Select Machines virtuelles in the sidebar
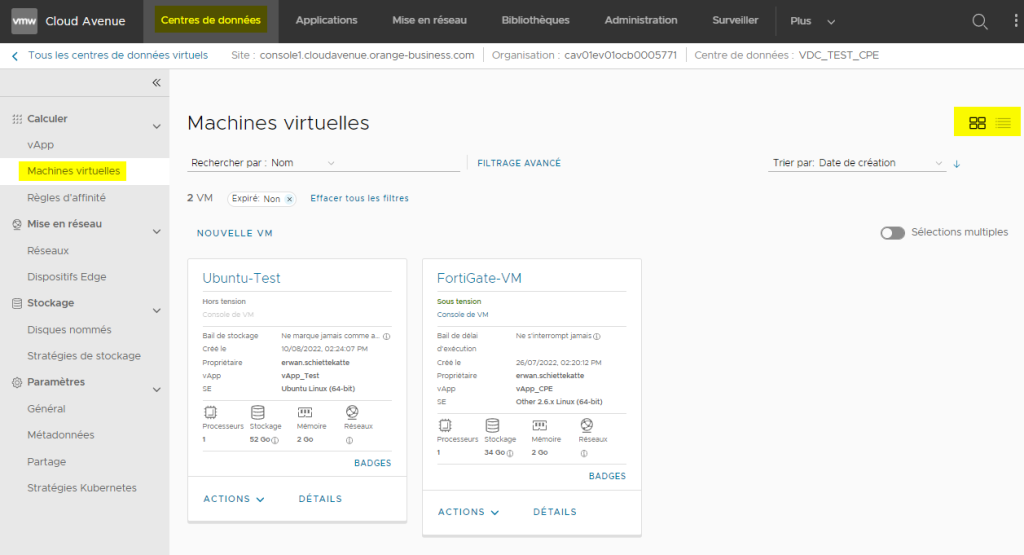Image resolution: width=1024 pixels, height=555 pixels. [x=73, y=171]
